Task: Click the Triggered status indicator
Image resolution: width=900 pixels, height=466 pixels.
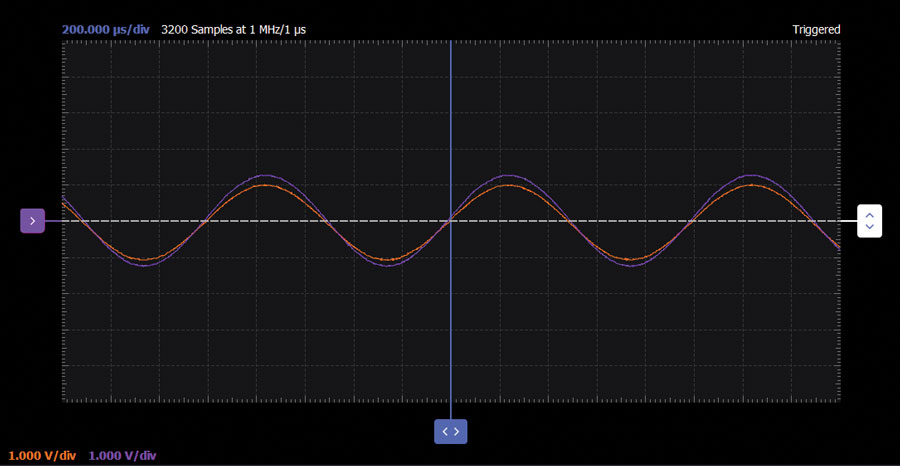Action: [816, 29]
